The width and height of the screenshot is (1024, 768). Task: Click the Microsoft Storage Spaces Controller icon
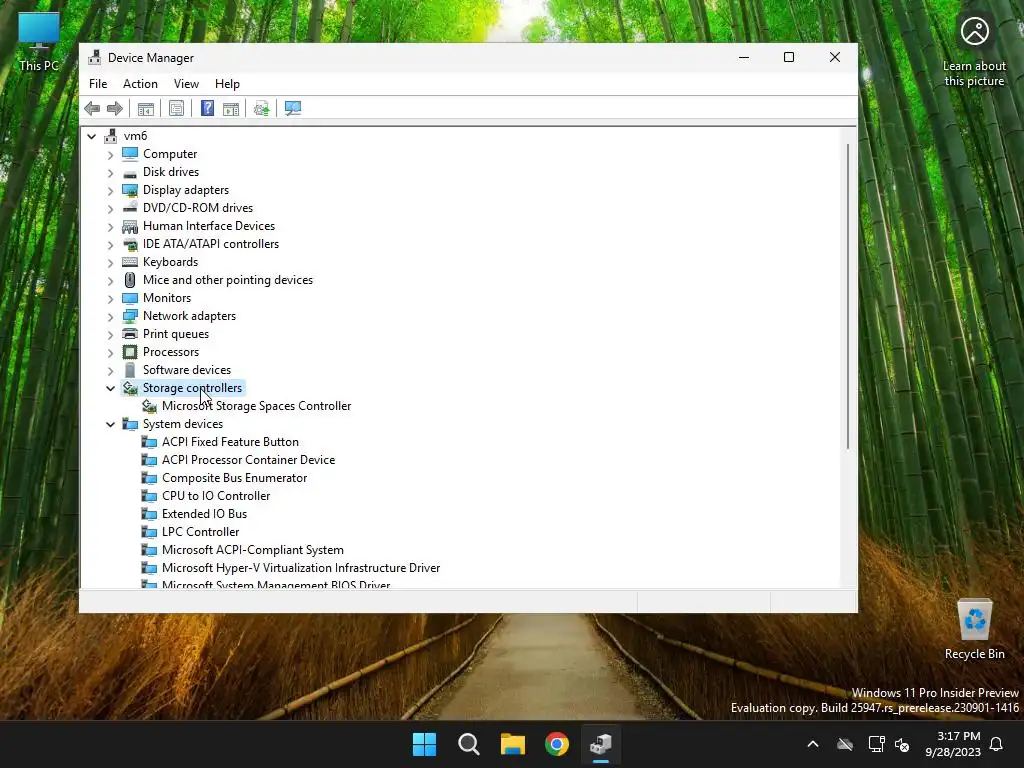coord(150,406)
